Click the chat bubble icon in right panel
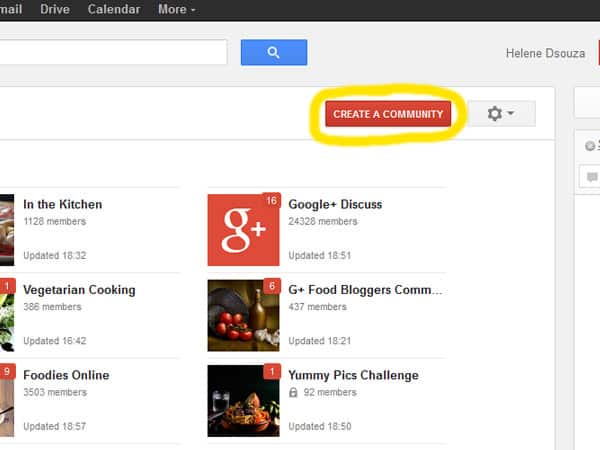600x450 pixels. pyautogui.click(x=592, y=177)
